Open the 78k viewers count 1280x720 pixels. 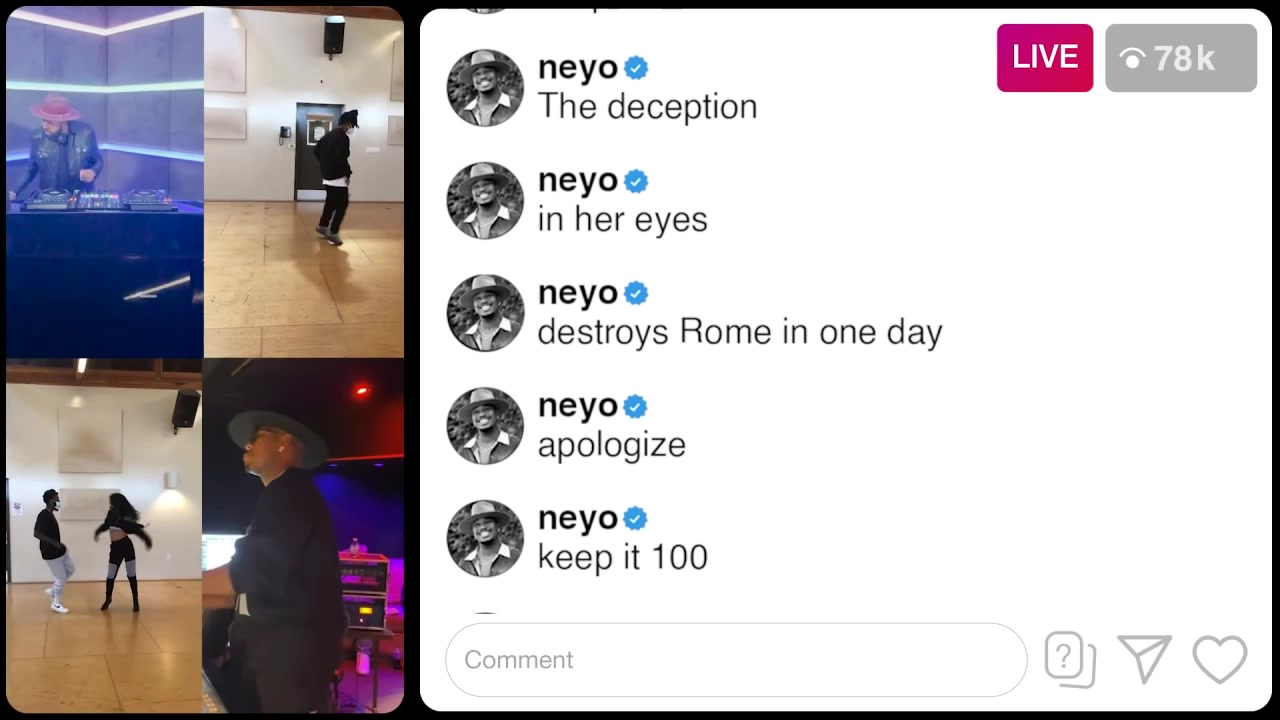point(1181,58)
